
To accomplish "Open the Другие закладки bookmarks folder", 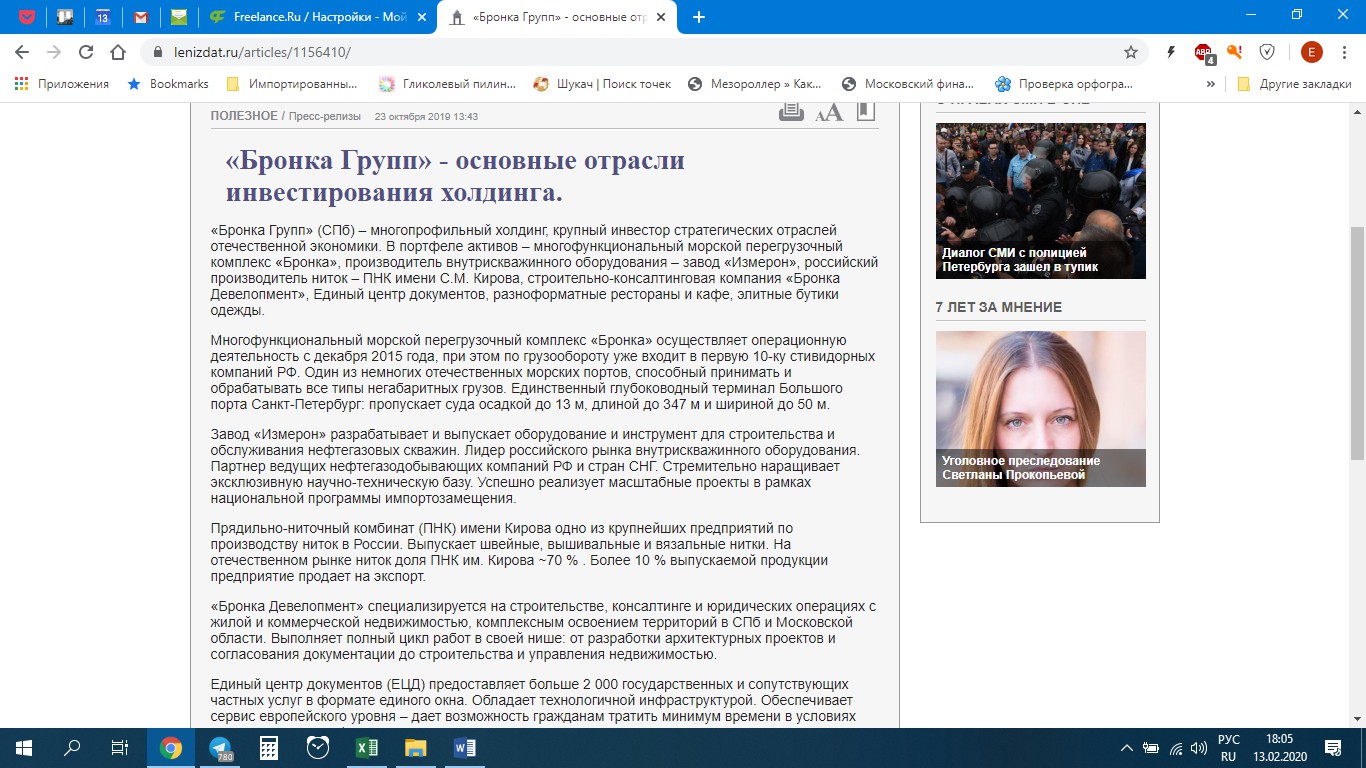I will coord(1294,84).
